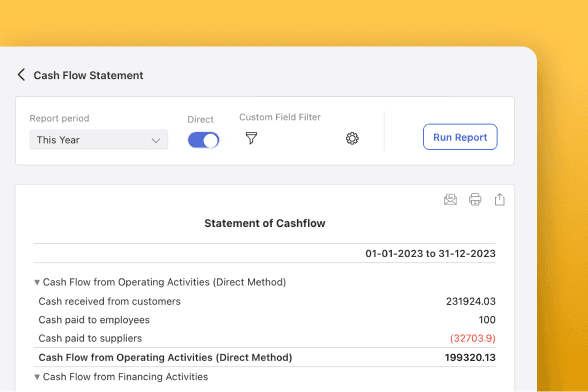Screen dimensions: 588x392
Task: Email the report using the envelope icon
Action: [450, 200]
